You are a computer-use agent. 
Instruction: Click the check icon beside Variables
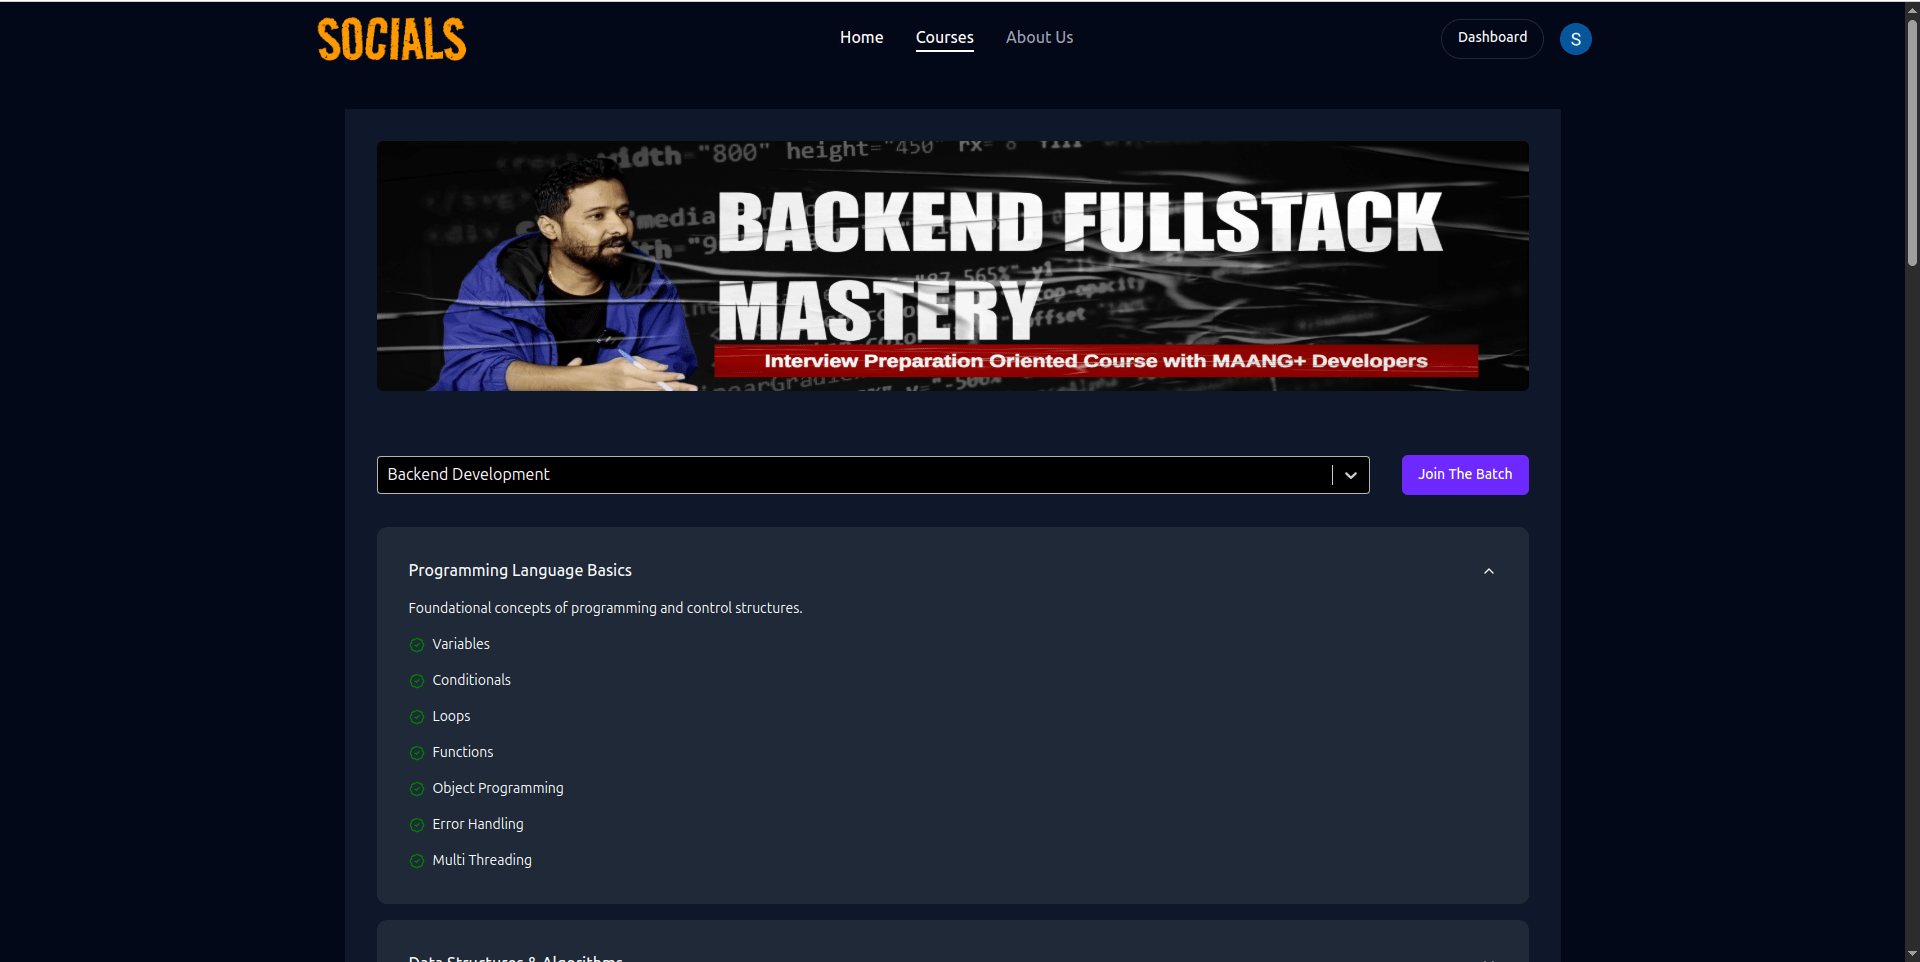tap(417, 645)
